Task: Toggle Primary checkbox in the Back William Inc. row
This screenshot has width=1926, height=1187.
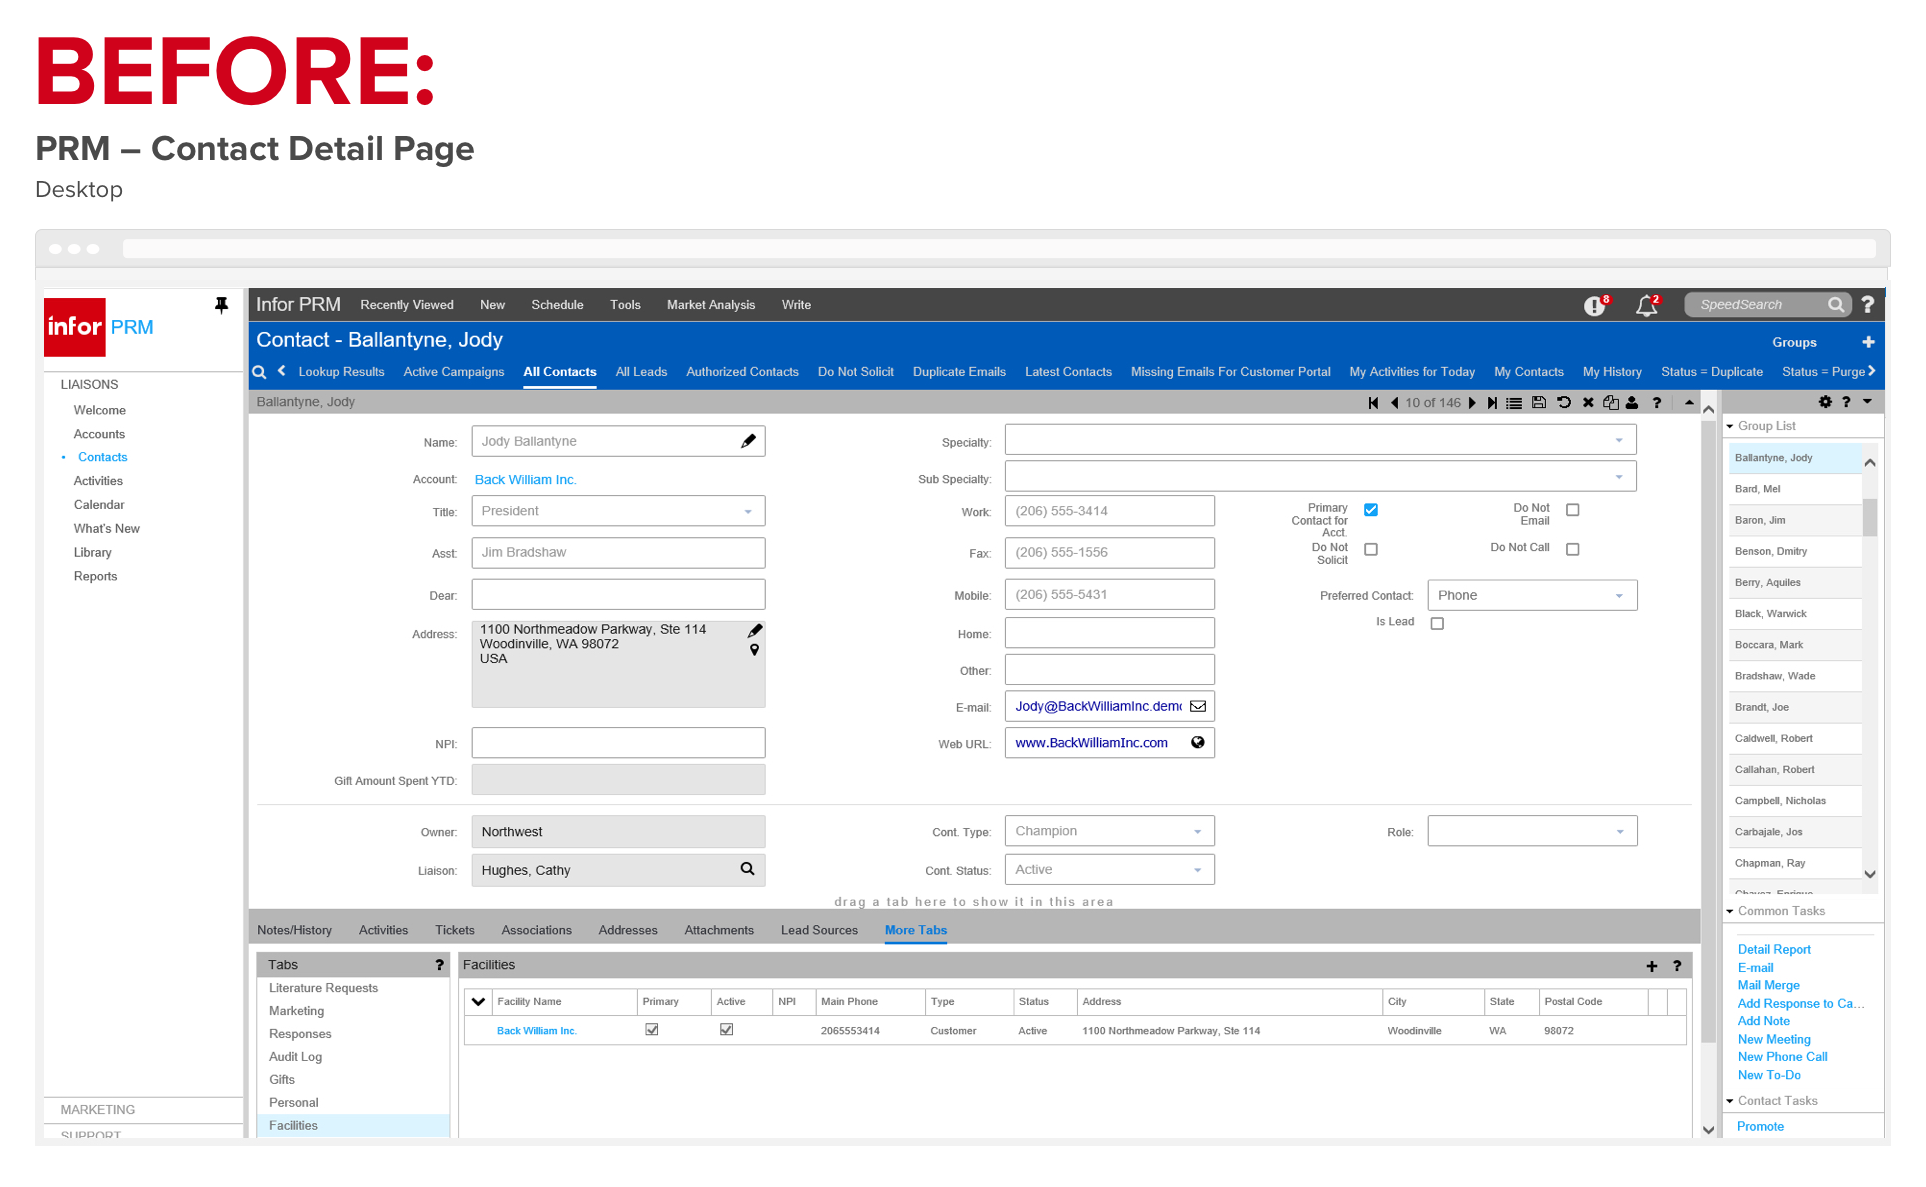Action: [x=652, y=1030]
